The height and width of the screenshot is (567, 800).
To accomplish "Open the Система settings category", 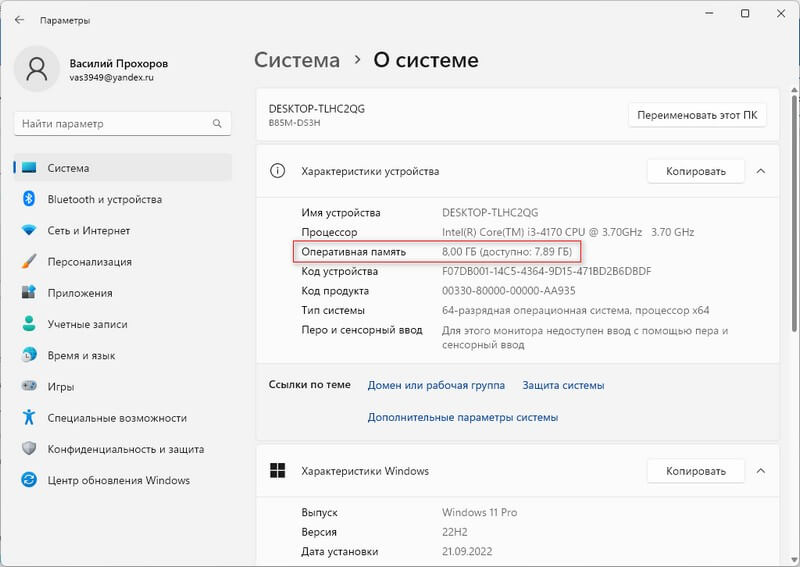I will pyautogui.click(x=123, y=167).
